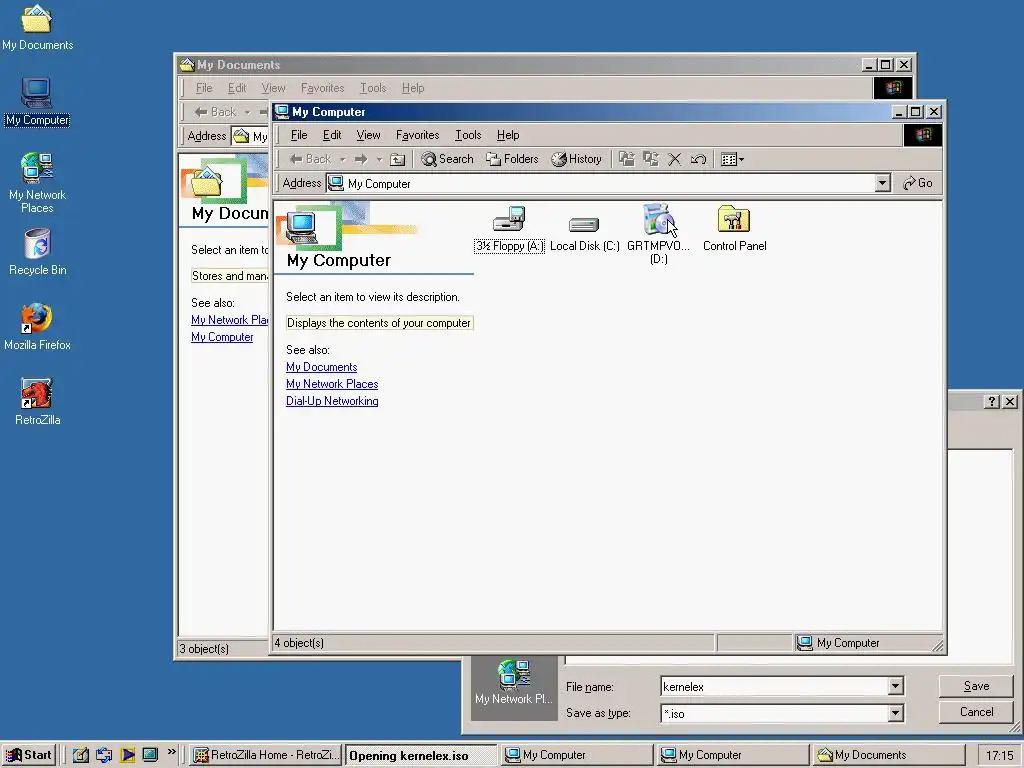Image resolution: width=1024 pixels, height=768 pixels.
Task: Click the Start button
Action: [28, 755]
